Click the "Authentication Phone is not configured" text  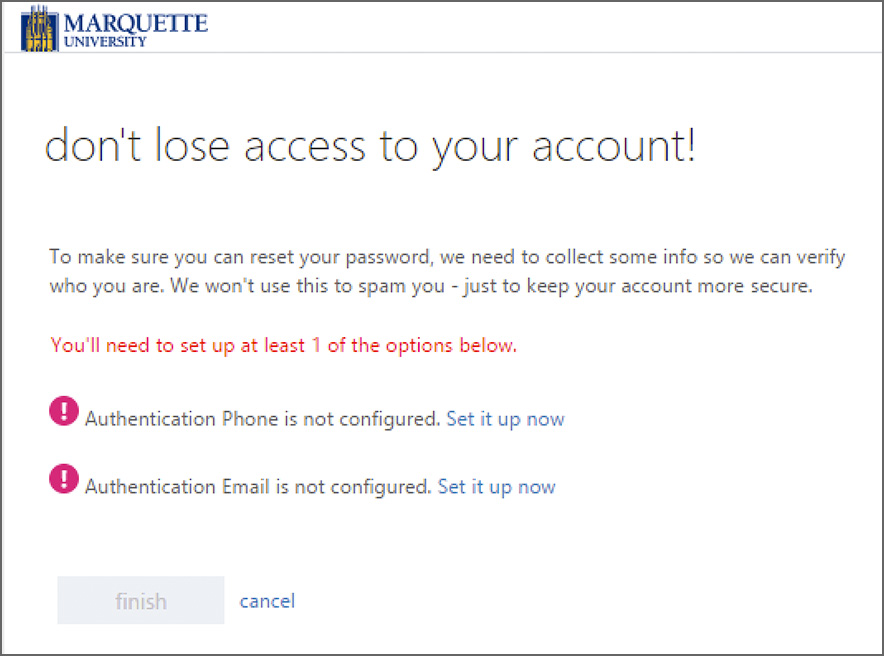click(x=262, y=419)
